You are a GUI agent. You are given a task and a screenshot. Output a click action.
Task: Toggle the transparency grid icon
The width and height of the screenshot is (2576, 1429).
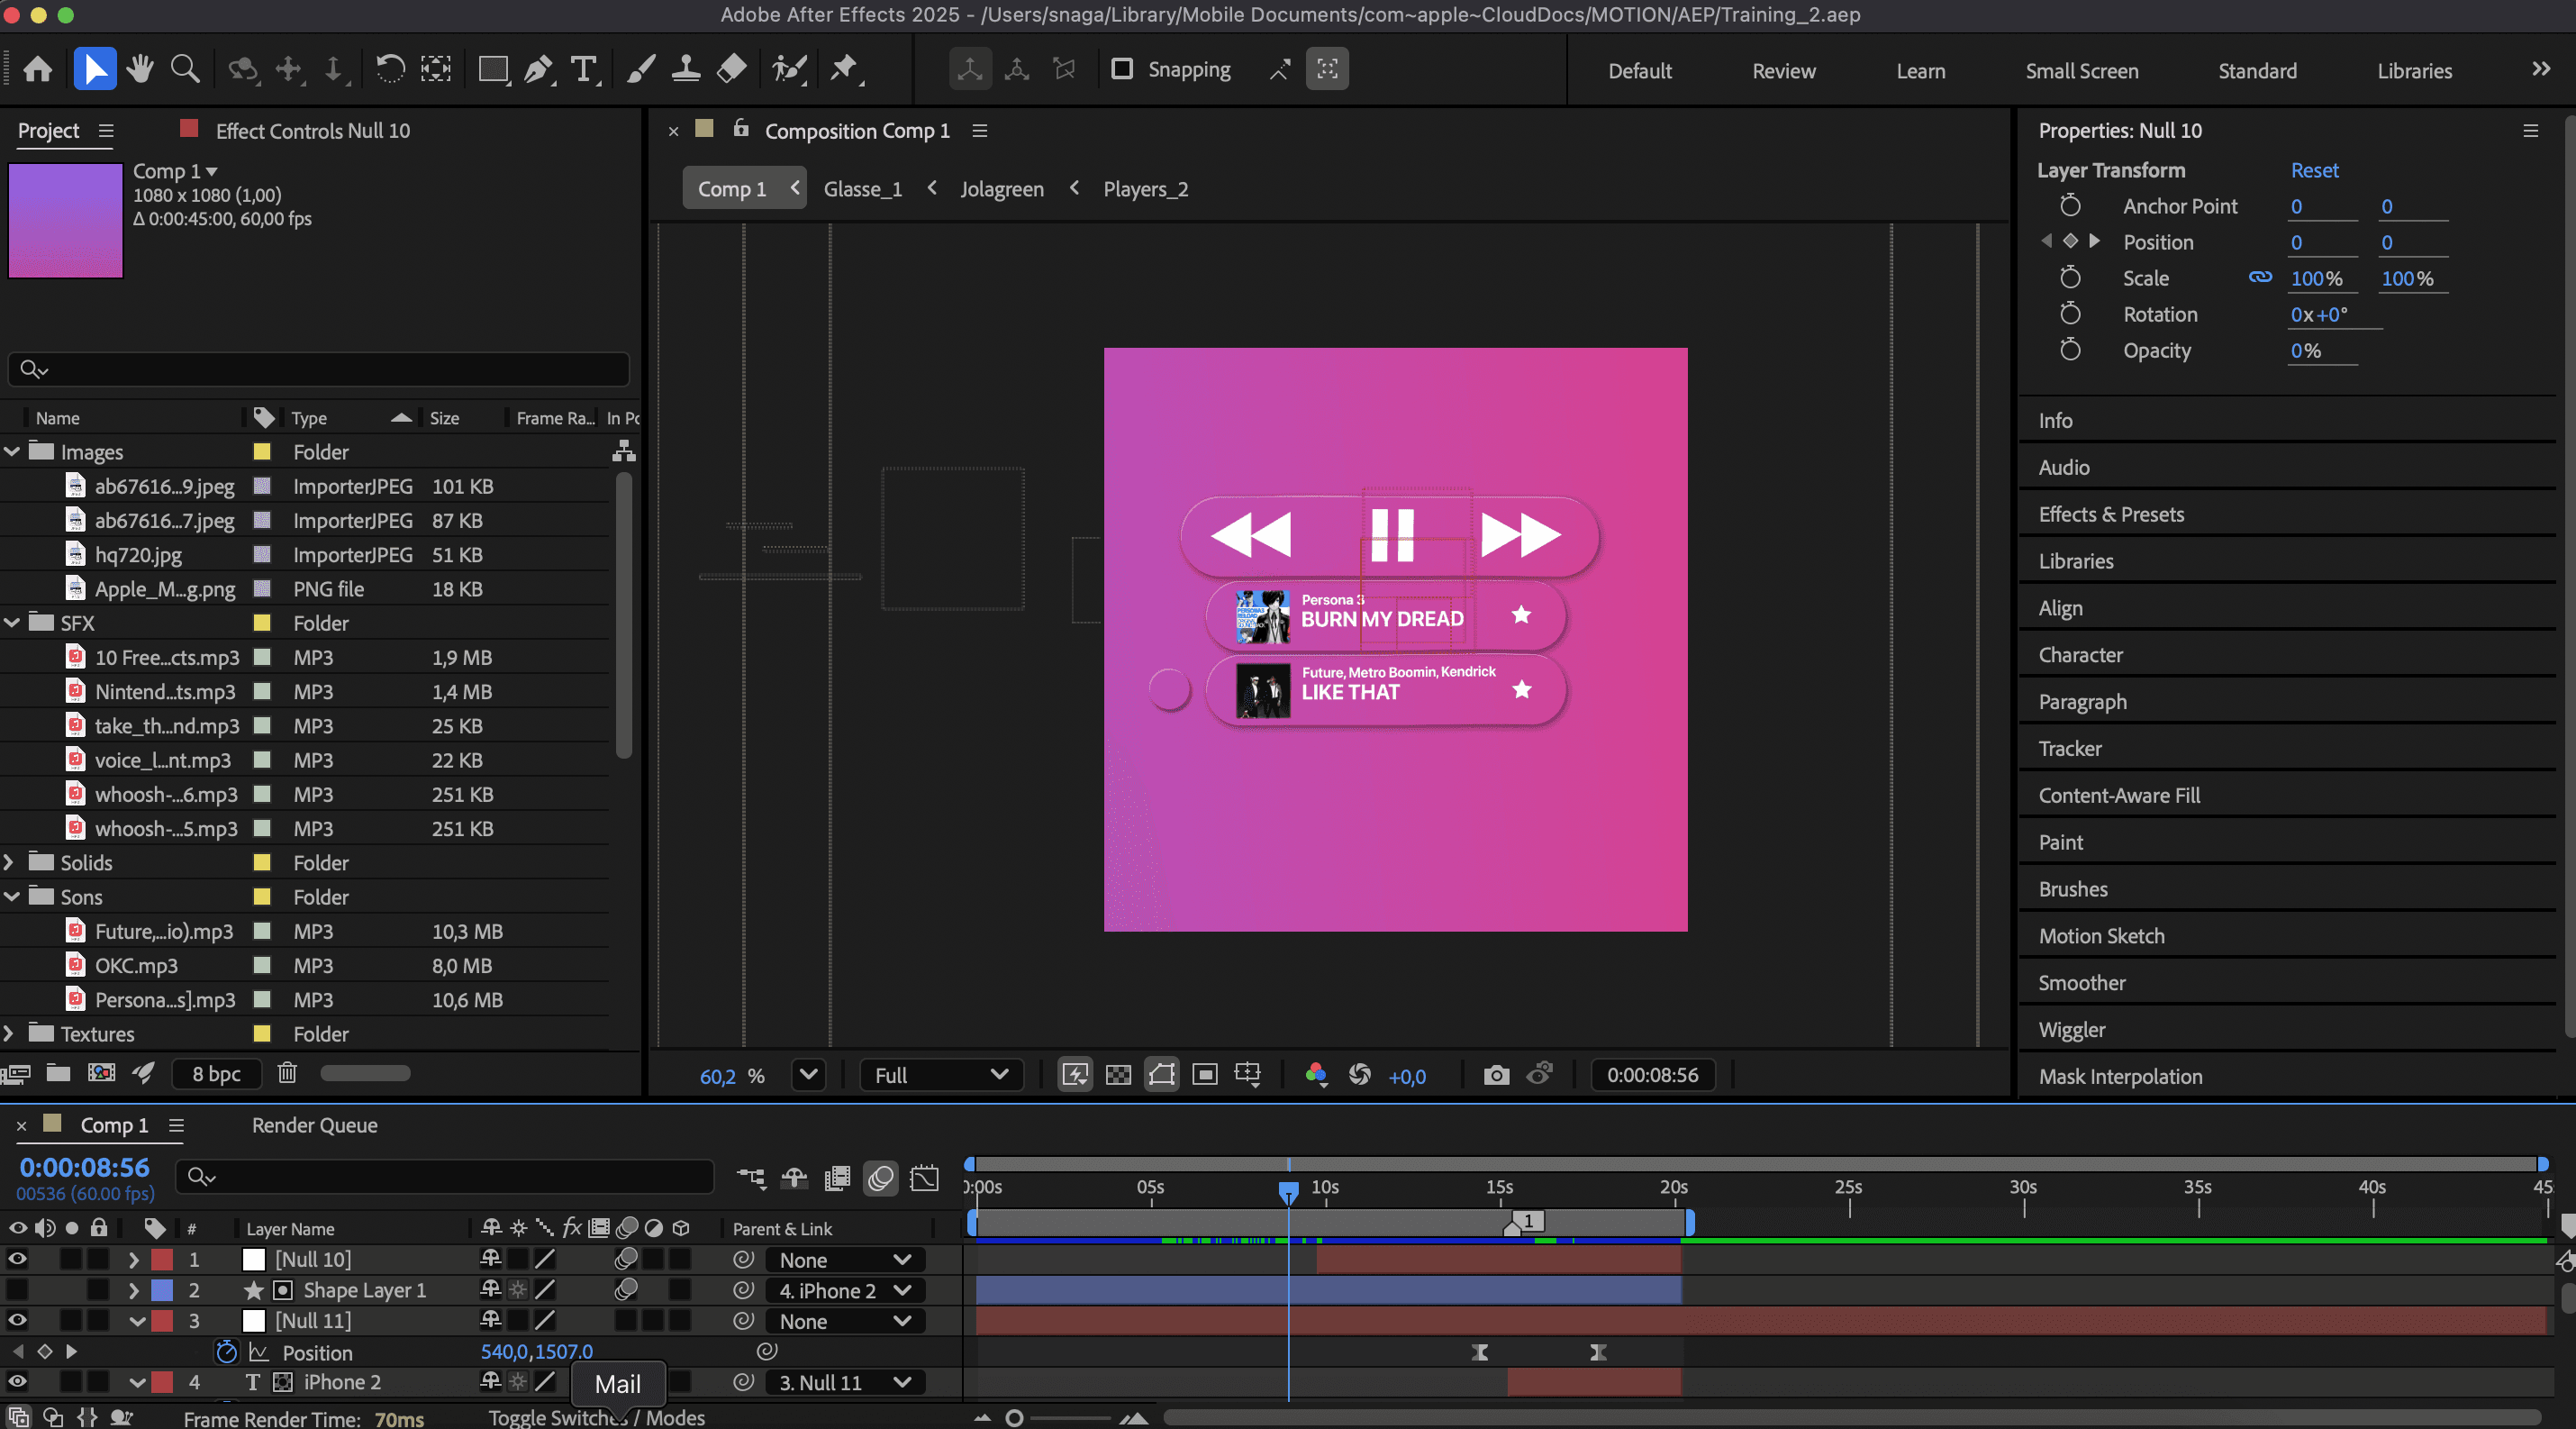pyautogui.click(x=1118, y=1075)
